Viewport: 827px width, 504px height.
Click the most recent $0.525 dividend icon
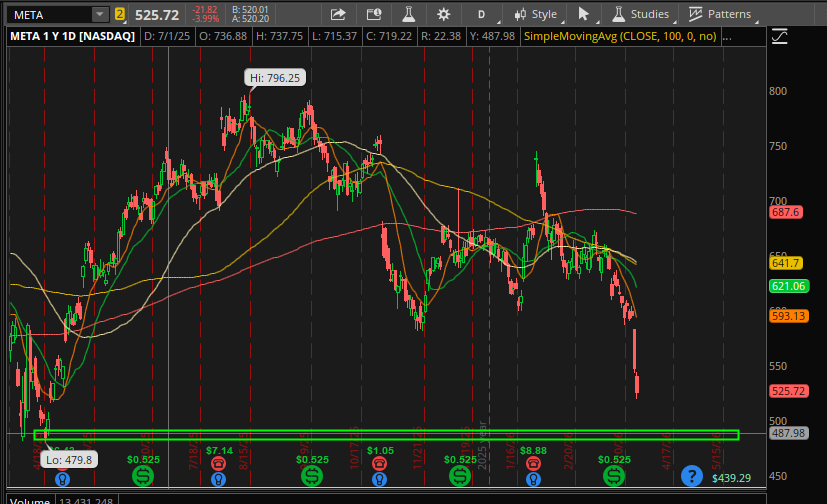click(x=614, y=476)
